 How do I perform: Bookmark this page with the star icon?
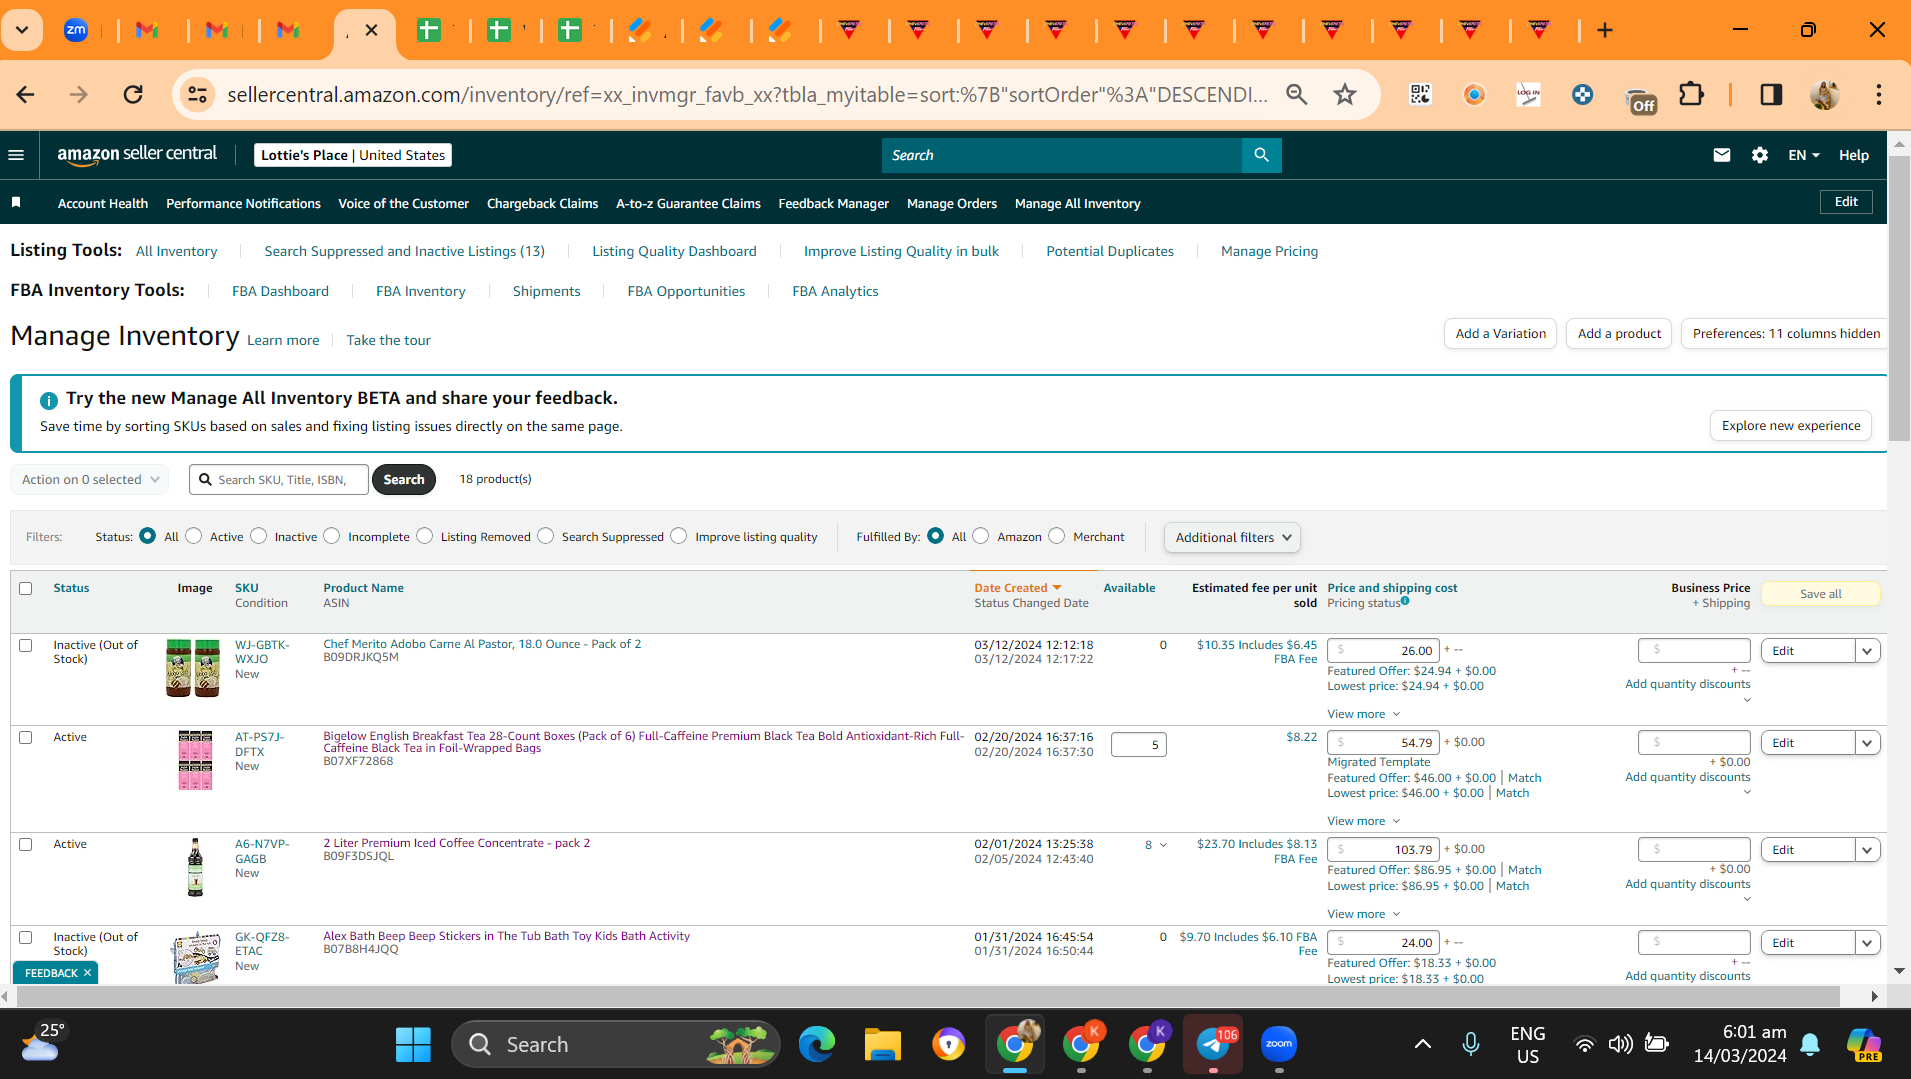[1345, 94]
